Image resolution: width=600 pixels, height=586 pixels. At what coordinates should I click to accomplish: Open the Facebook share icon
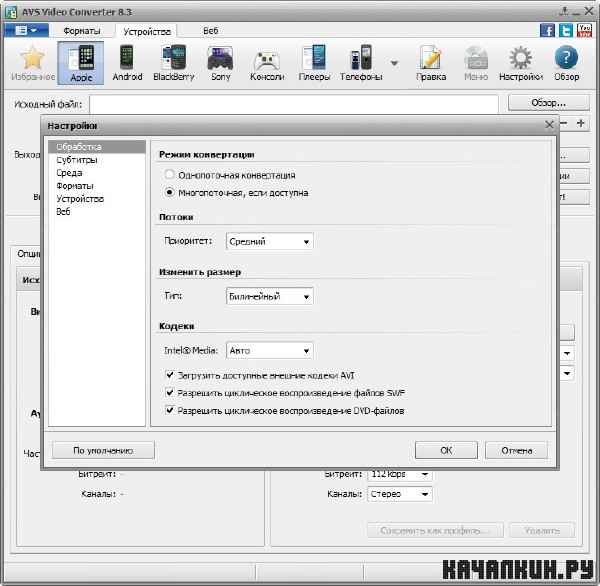[x=547, y=30]
